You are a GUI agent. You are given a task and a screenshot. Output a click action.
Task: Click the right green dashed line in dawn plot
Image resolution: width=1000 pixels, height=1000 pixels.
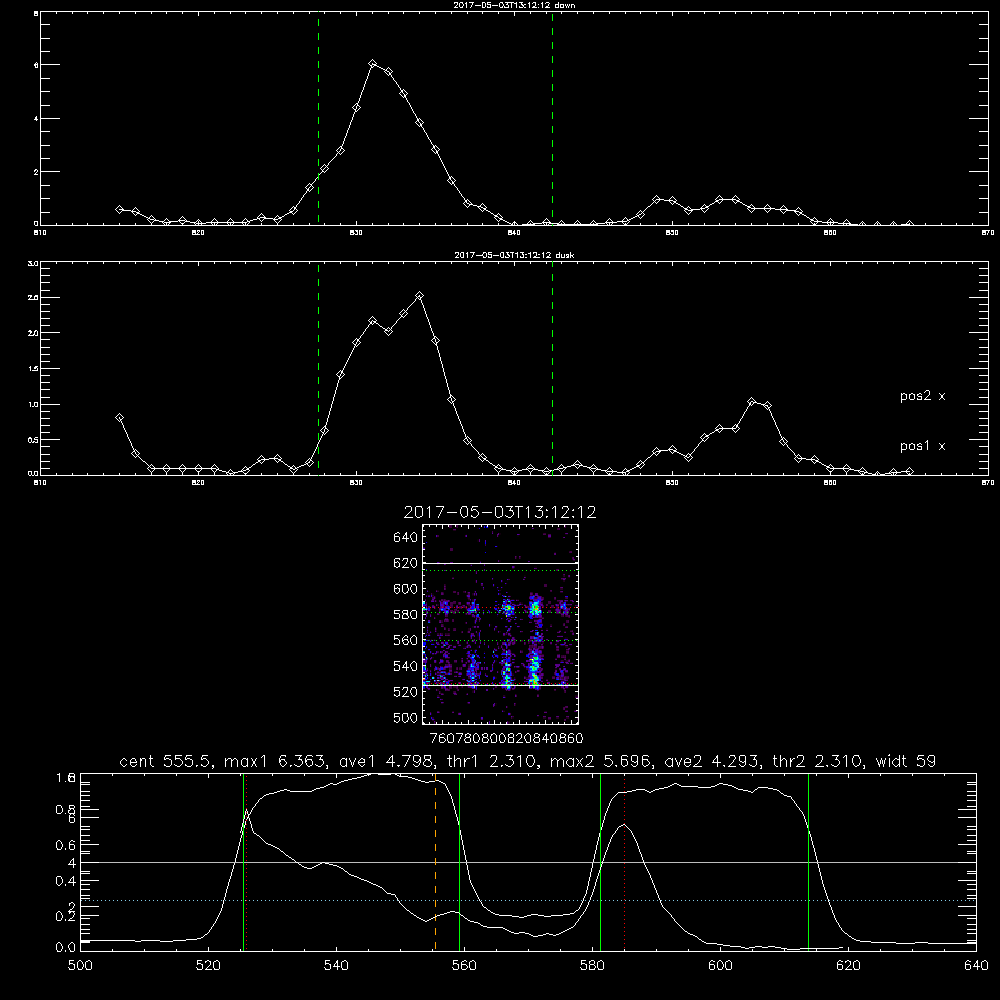tap(552, 119)
